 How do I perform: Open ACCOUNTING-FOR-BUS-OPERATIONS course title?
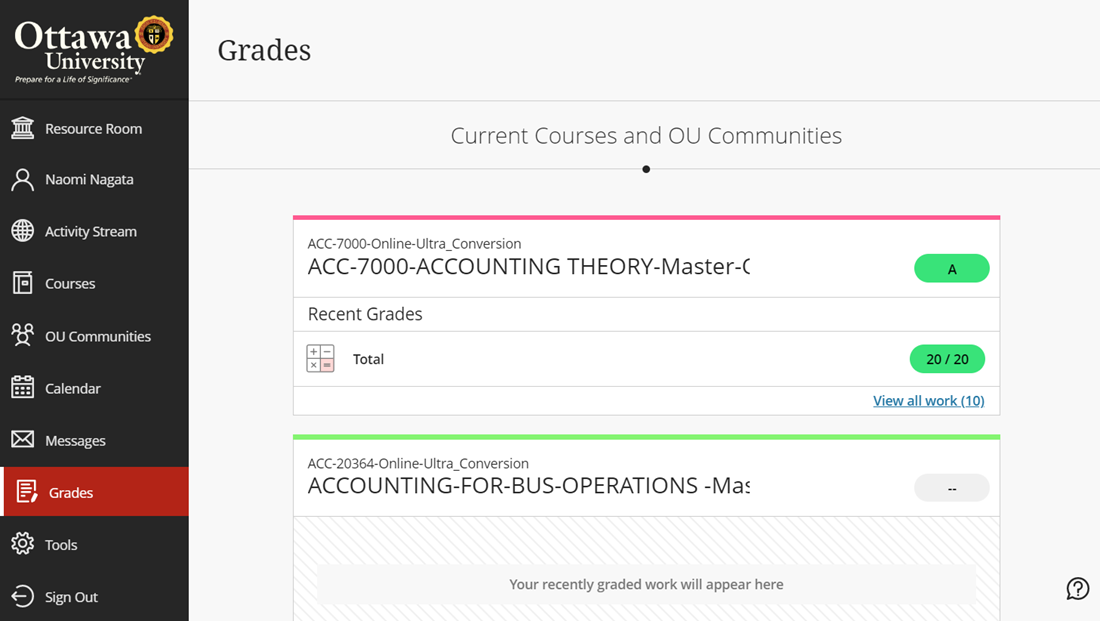coord(528,486)
